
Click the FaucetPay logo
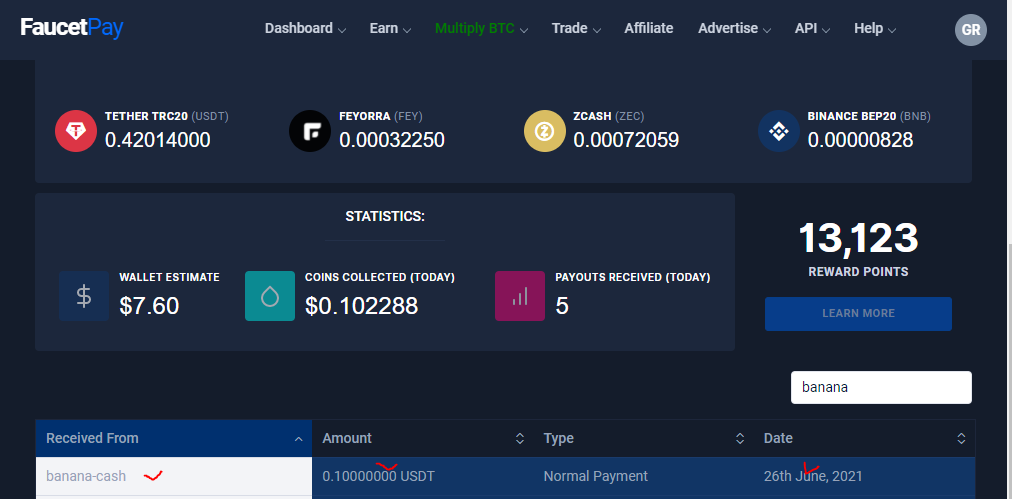point(72,28)
